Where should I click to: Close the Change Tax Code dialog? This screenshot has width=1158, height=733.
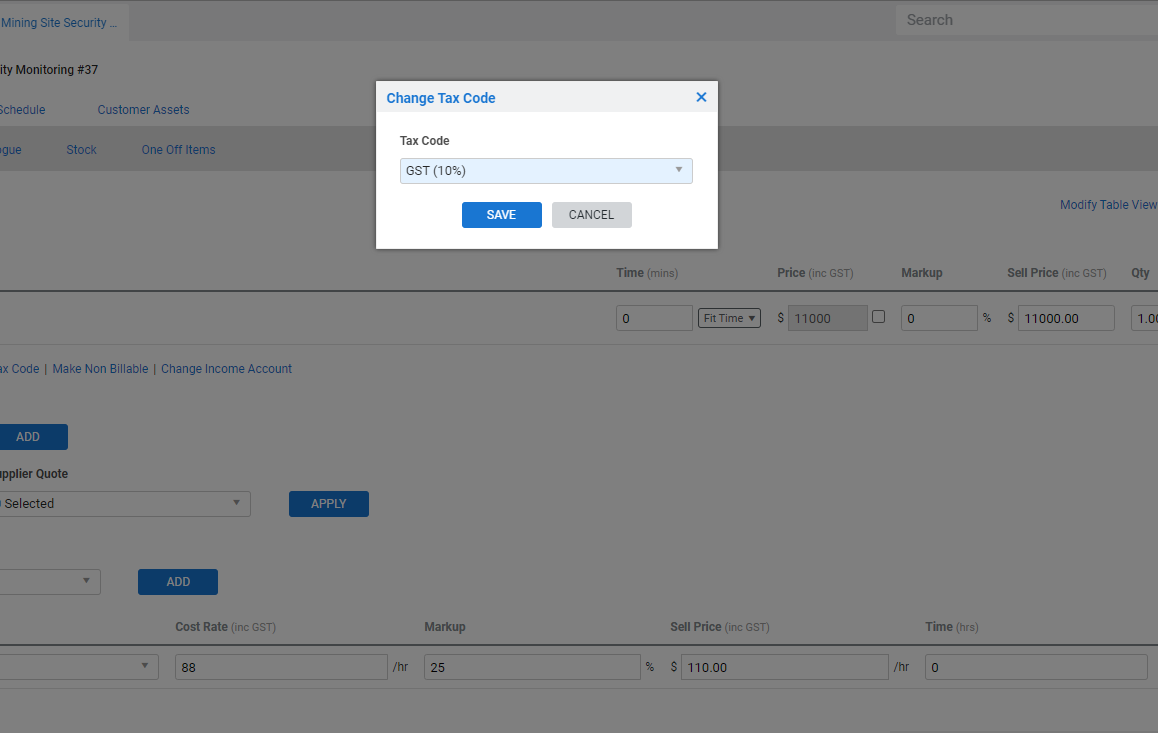[701, 97]
